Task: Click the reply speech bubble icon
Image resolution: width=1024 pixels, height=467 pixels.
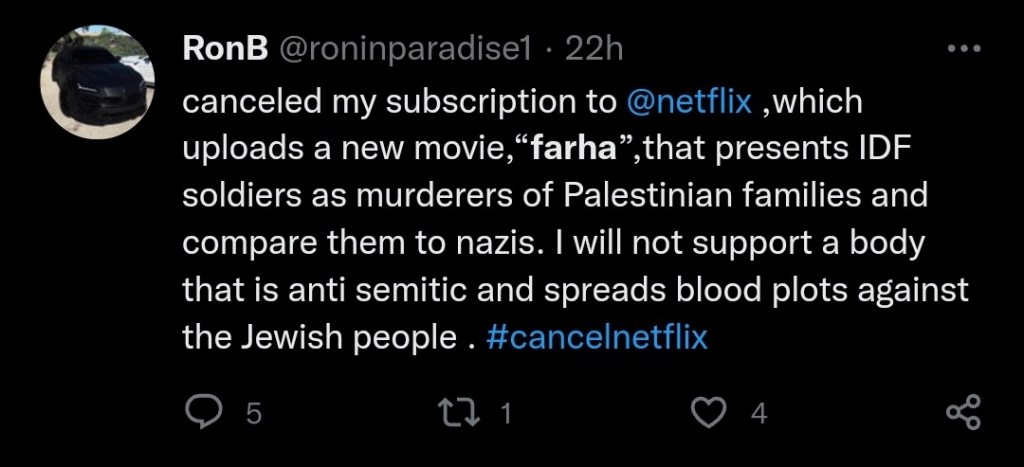Action: (208, 412)
